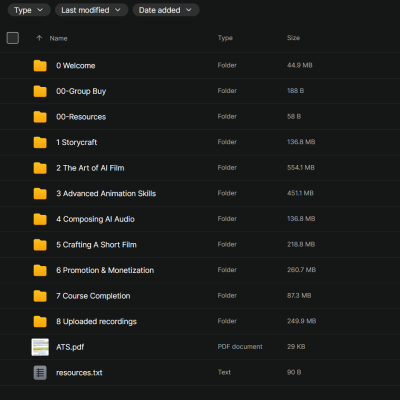The image size is (400, 400).
Task: Open the Type filter dropdown
Action: [x=29, y=10]
